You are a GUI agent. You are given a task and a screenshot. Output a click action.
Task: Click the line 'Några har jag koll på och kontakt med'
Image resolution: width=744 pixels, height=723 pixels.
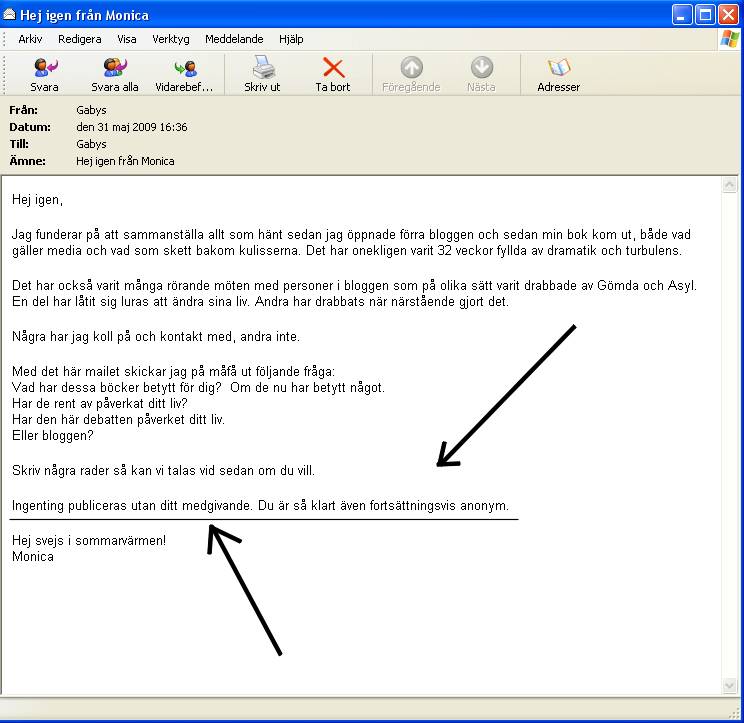(122, 337)
